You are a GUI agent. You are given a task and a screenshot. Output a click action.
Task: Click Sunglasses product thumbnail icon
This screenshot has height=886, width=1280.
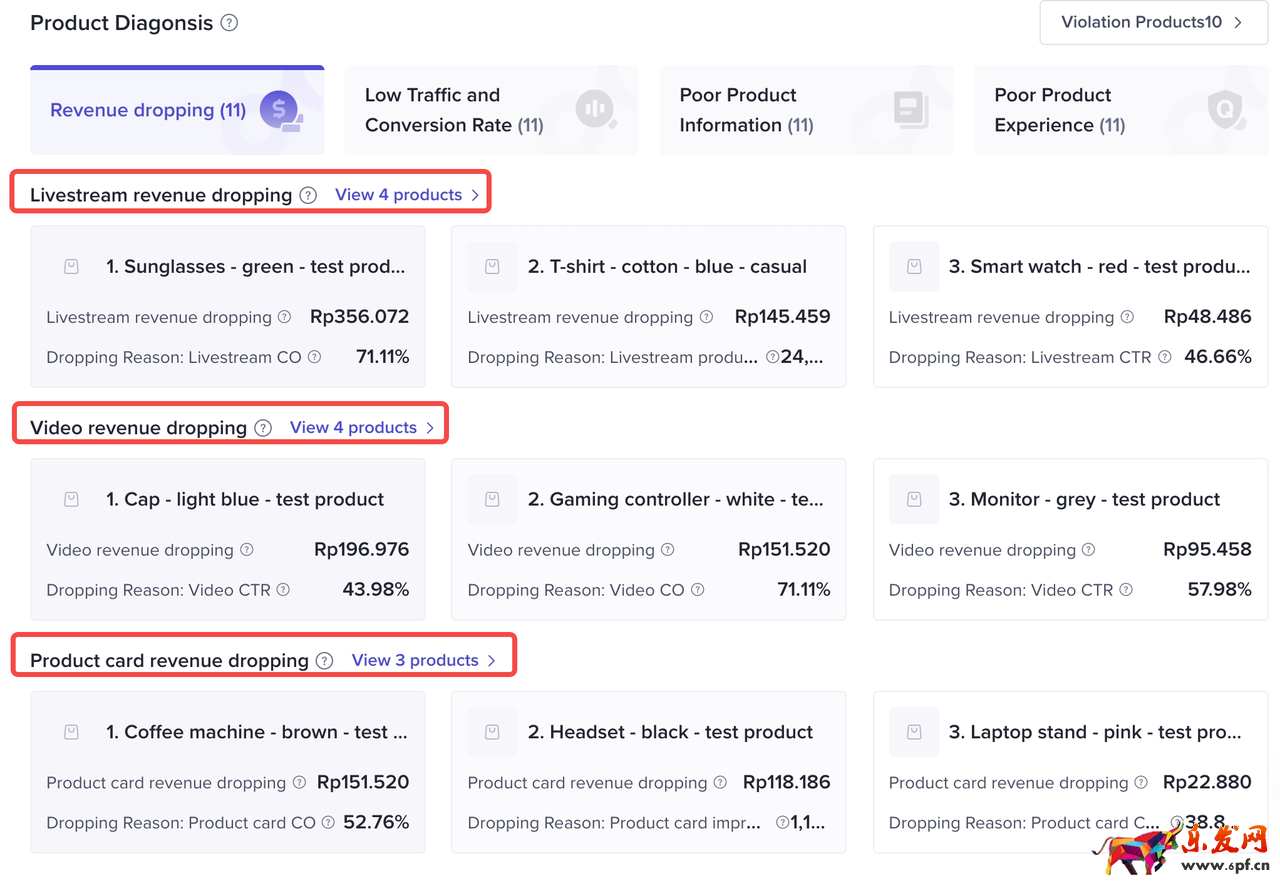point(71,267)
